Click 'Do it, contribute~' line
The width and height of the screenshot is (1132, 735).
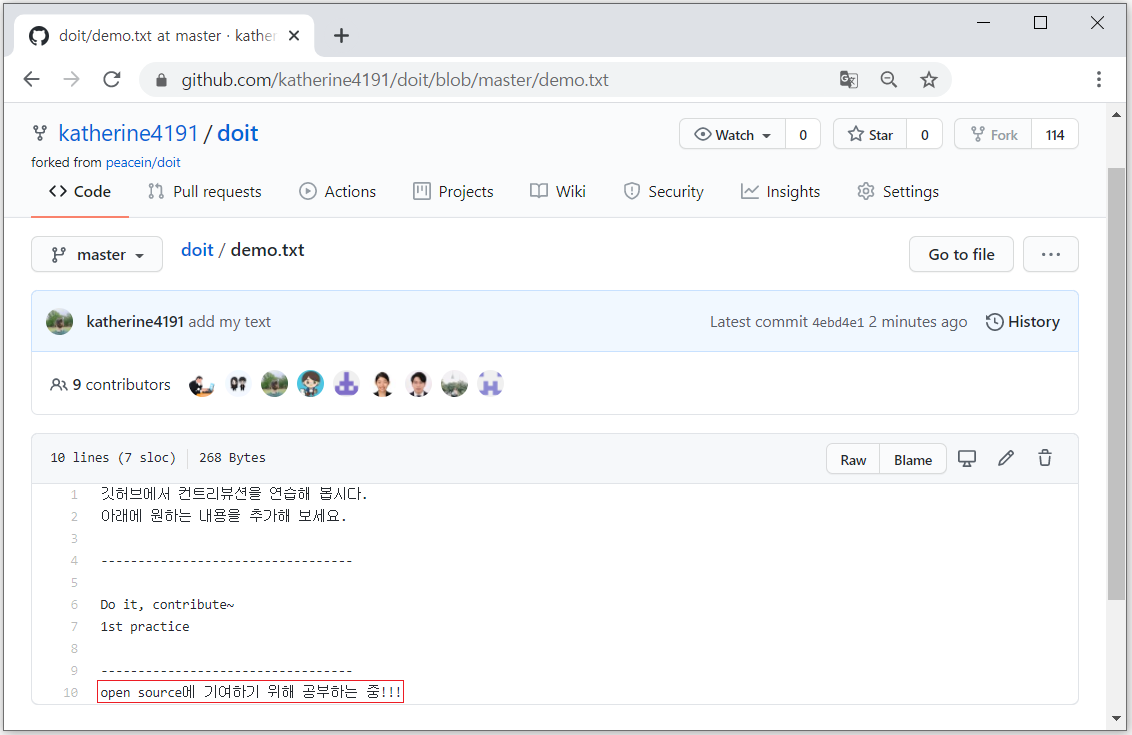point(167,605)
